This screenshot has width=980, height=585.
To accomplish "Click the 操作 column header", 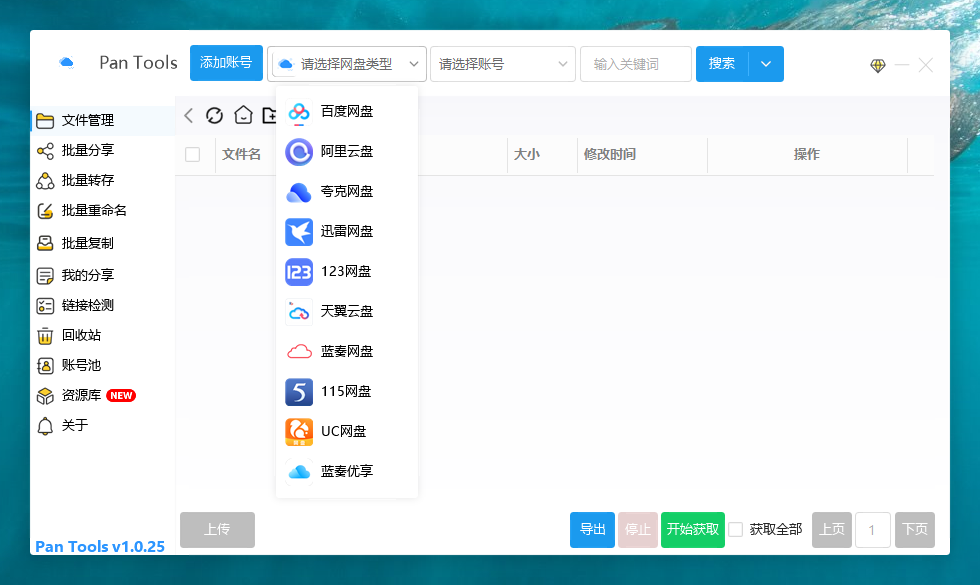I will (806, 154).
